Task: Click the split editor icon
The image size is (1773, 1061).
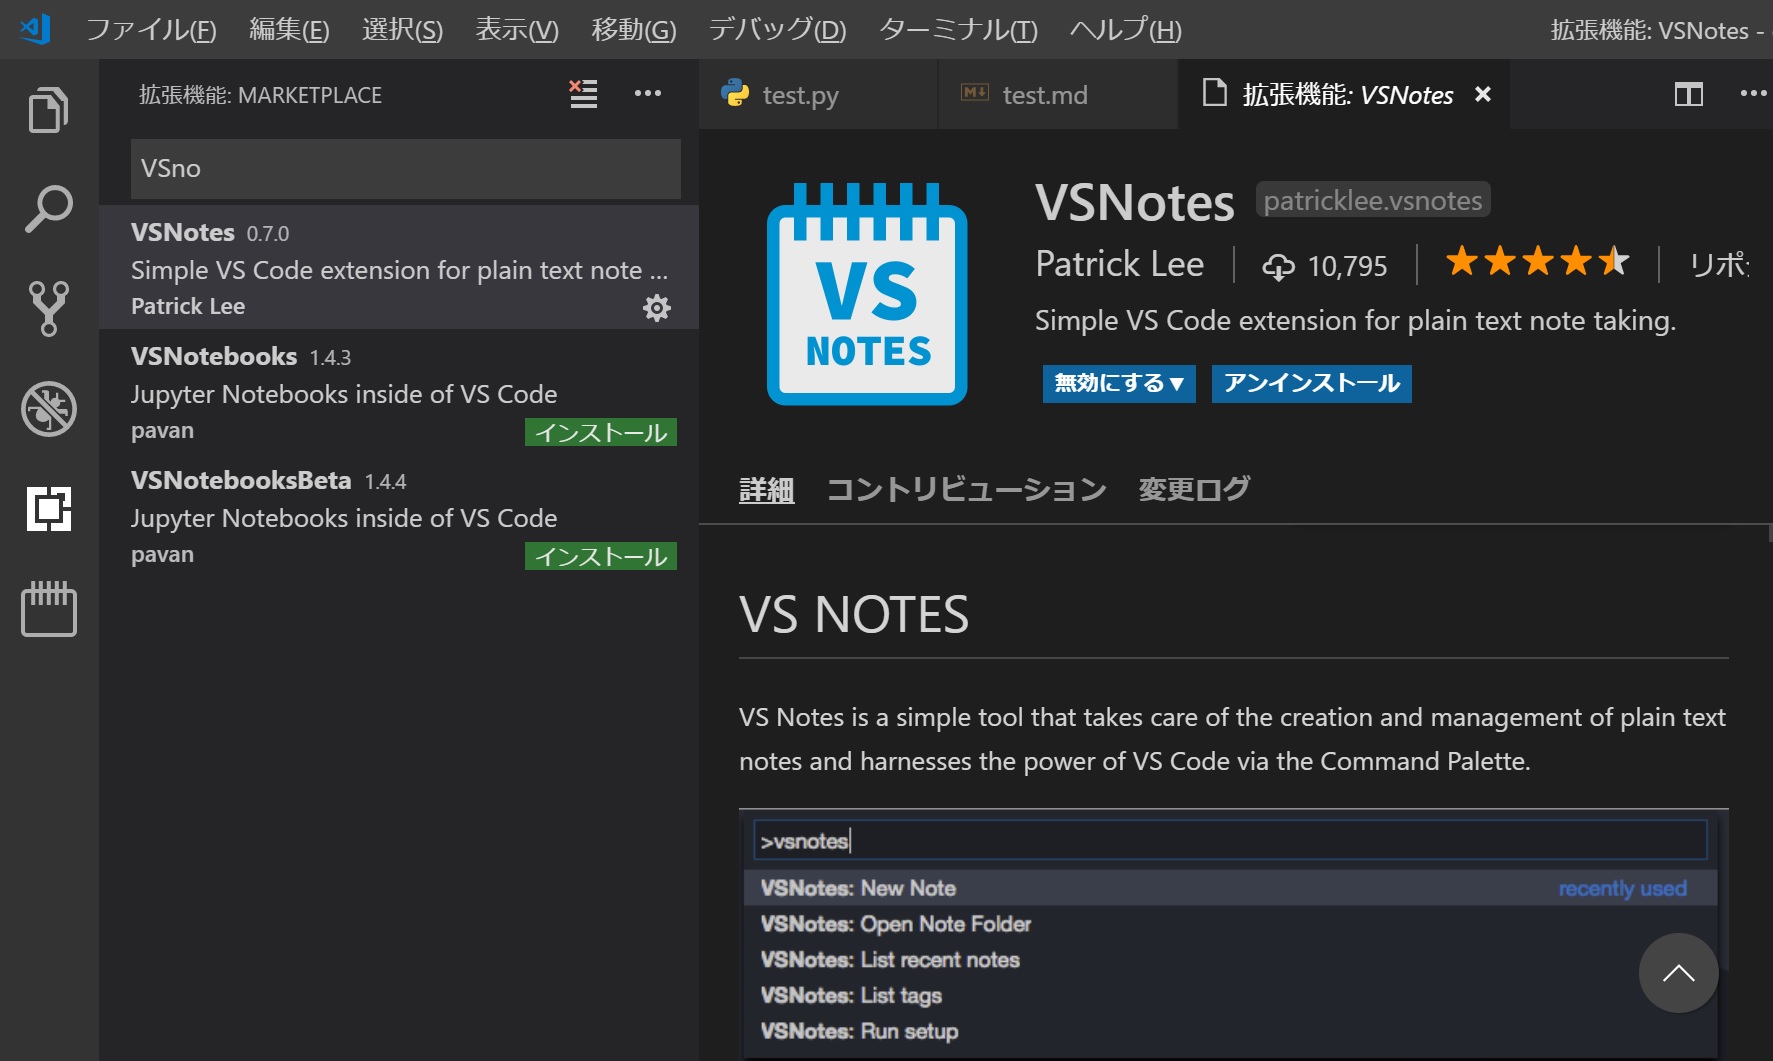Action: [x=1688, y=94]
